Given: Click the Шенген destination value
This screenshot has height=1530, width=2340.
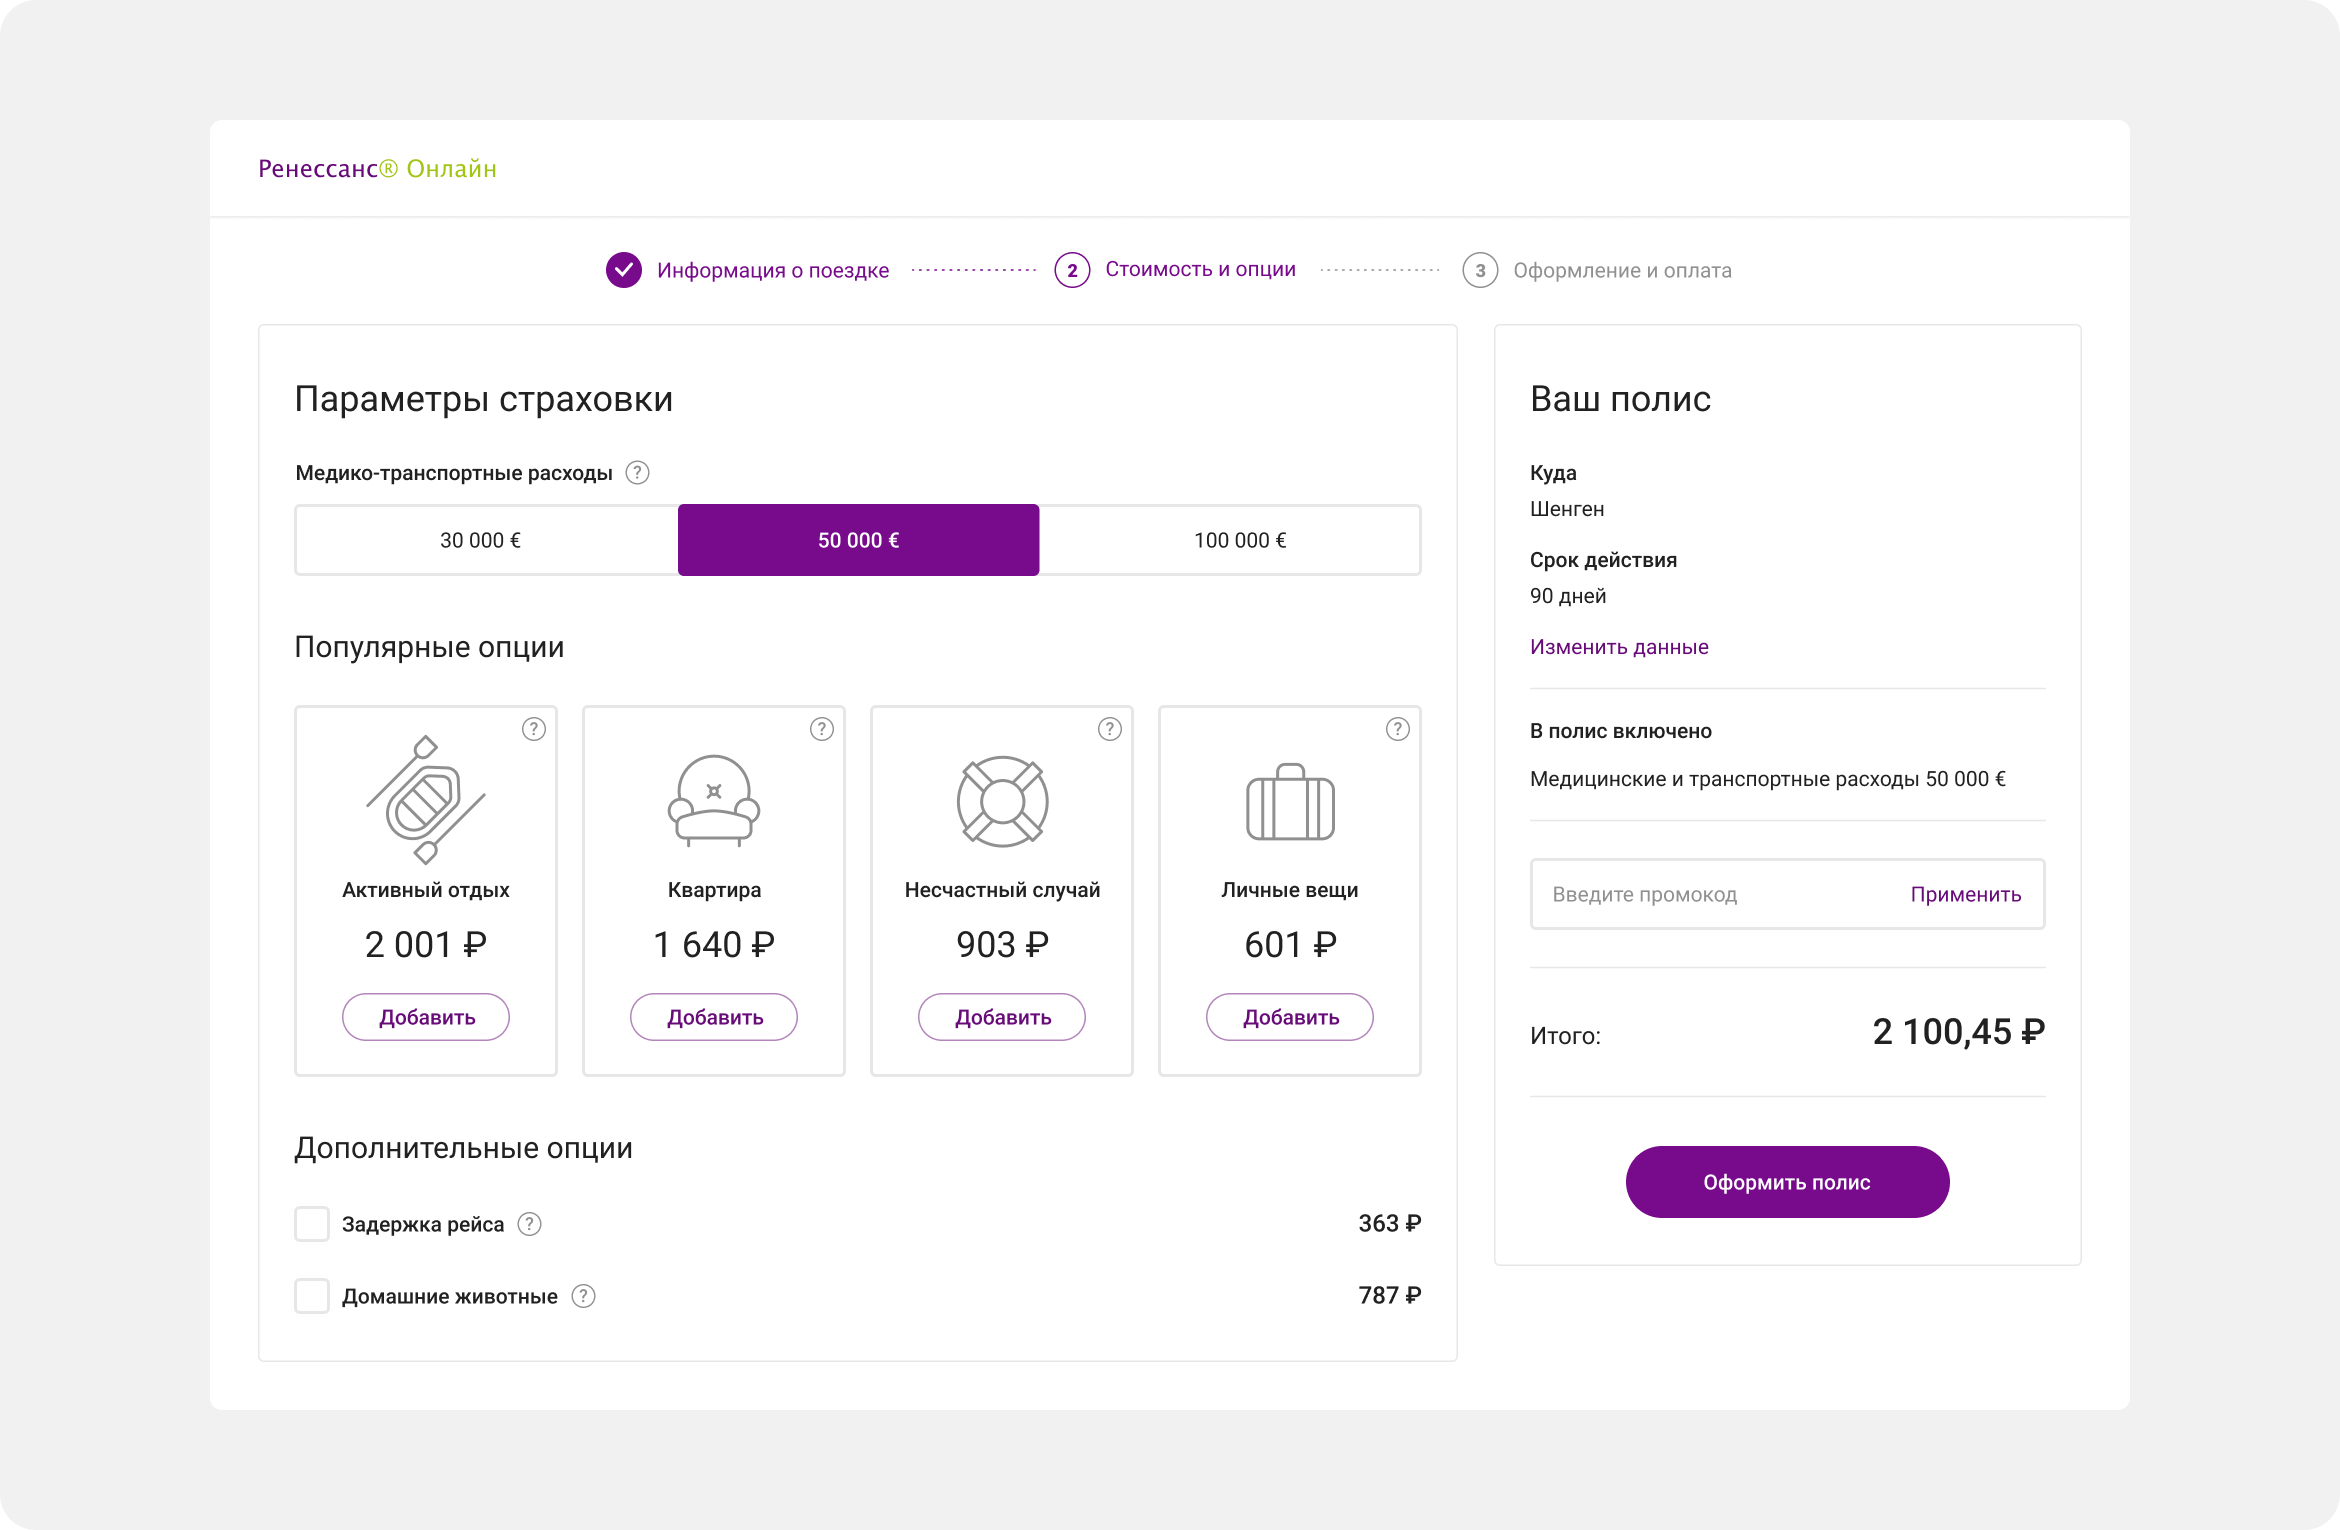Looking at the screenshot, I should 1567,509.
